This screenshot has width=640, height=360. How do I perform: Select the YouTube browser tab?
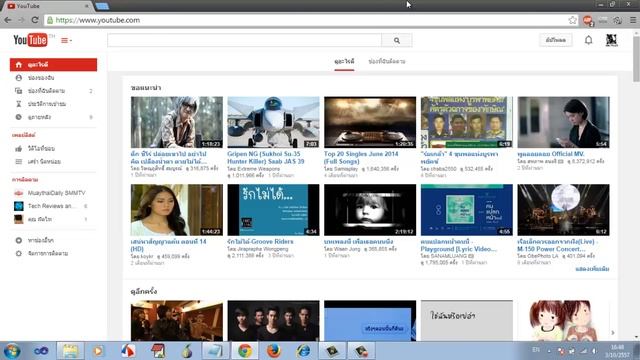(x=47, y=6)
